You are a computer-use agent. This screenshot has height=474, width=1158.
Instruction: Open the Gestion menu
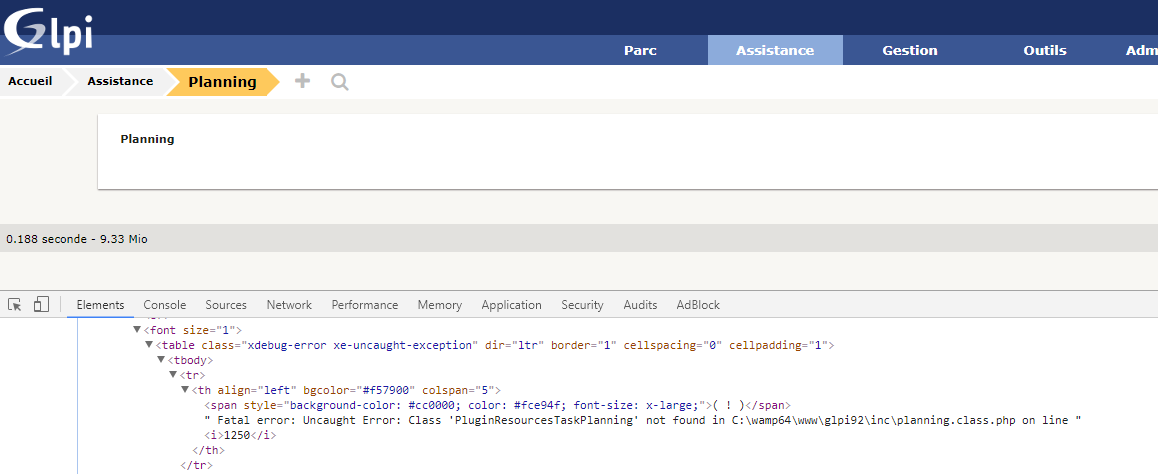910,50
